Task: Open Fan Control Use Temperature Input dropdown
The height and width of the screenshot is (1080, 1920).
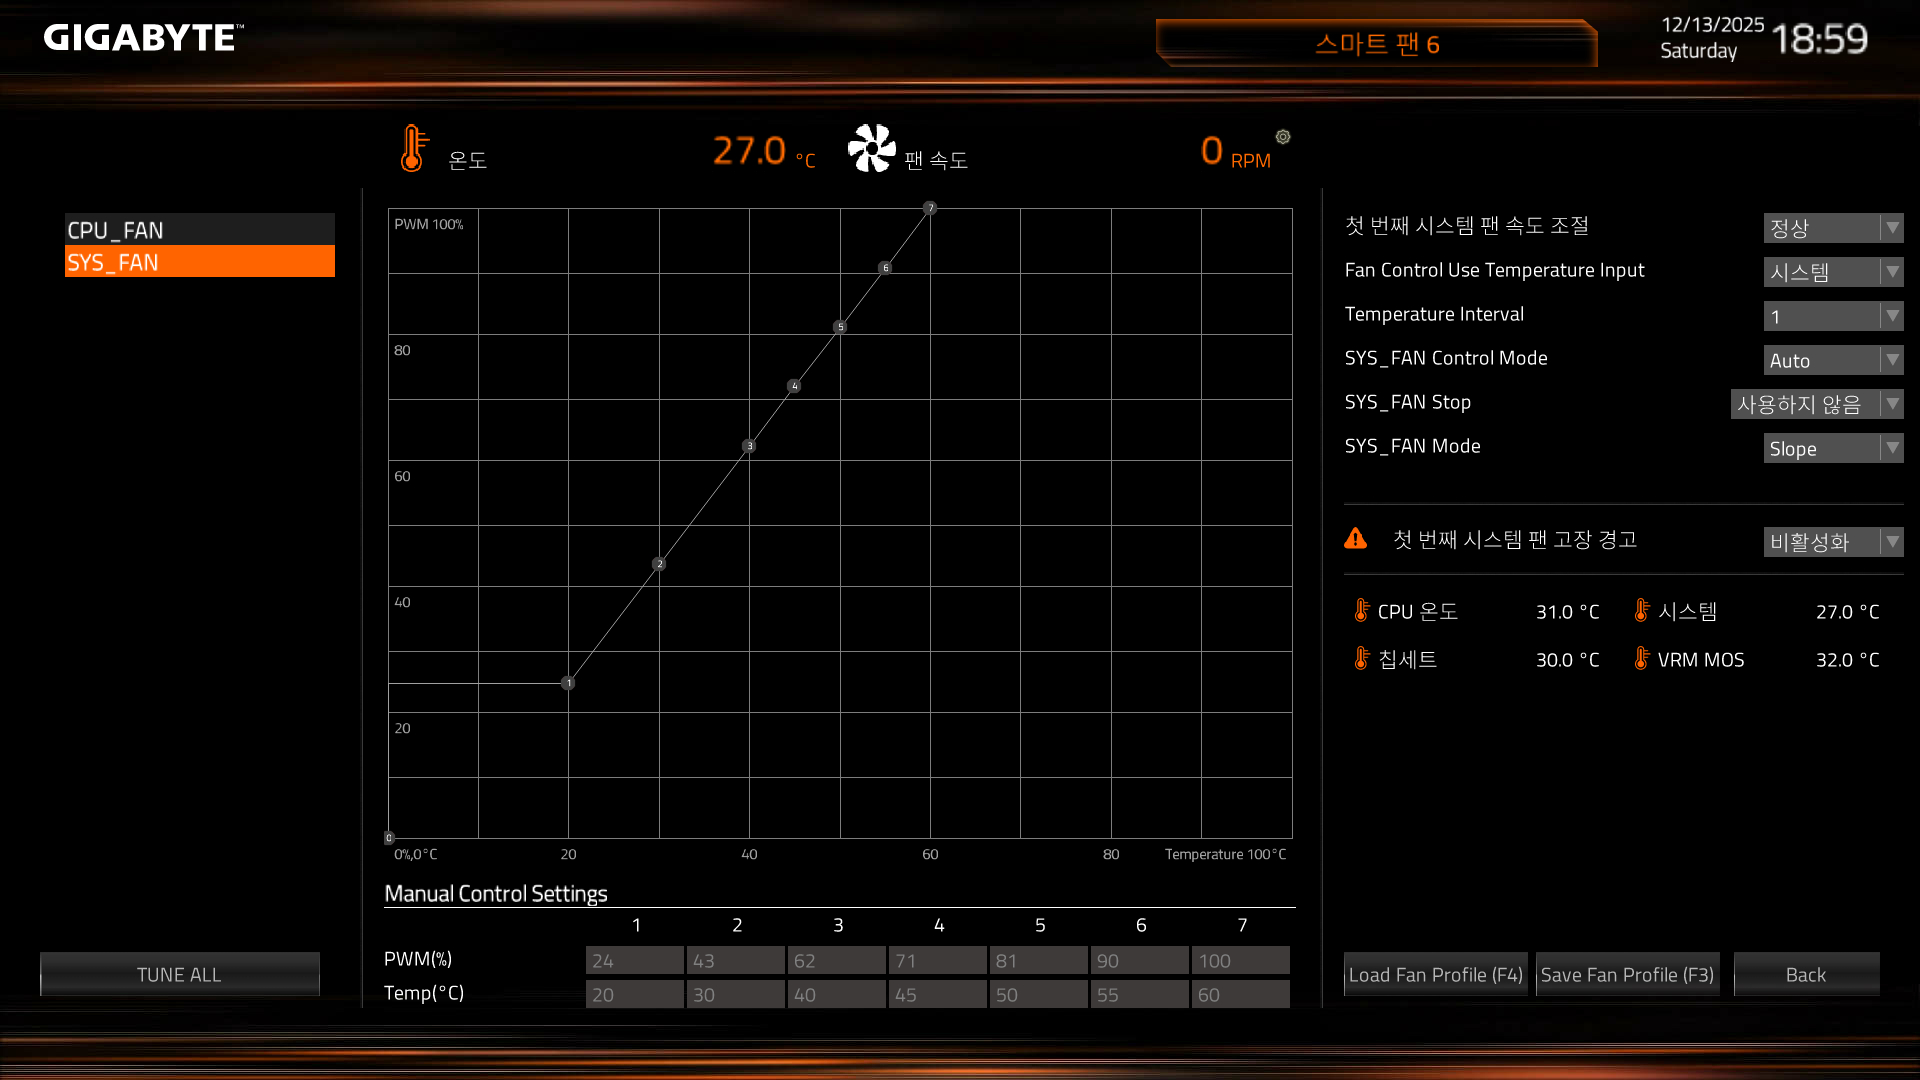Action: pyautogui.click(x=1832, y=272)
